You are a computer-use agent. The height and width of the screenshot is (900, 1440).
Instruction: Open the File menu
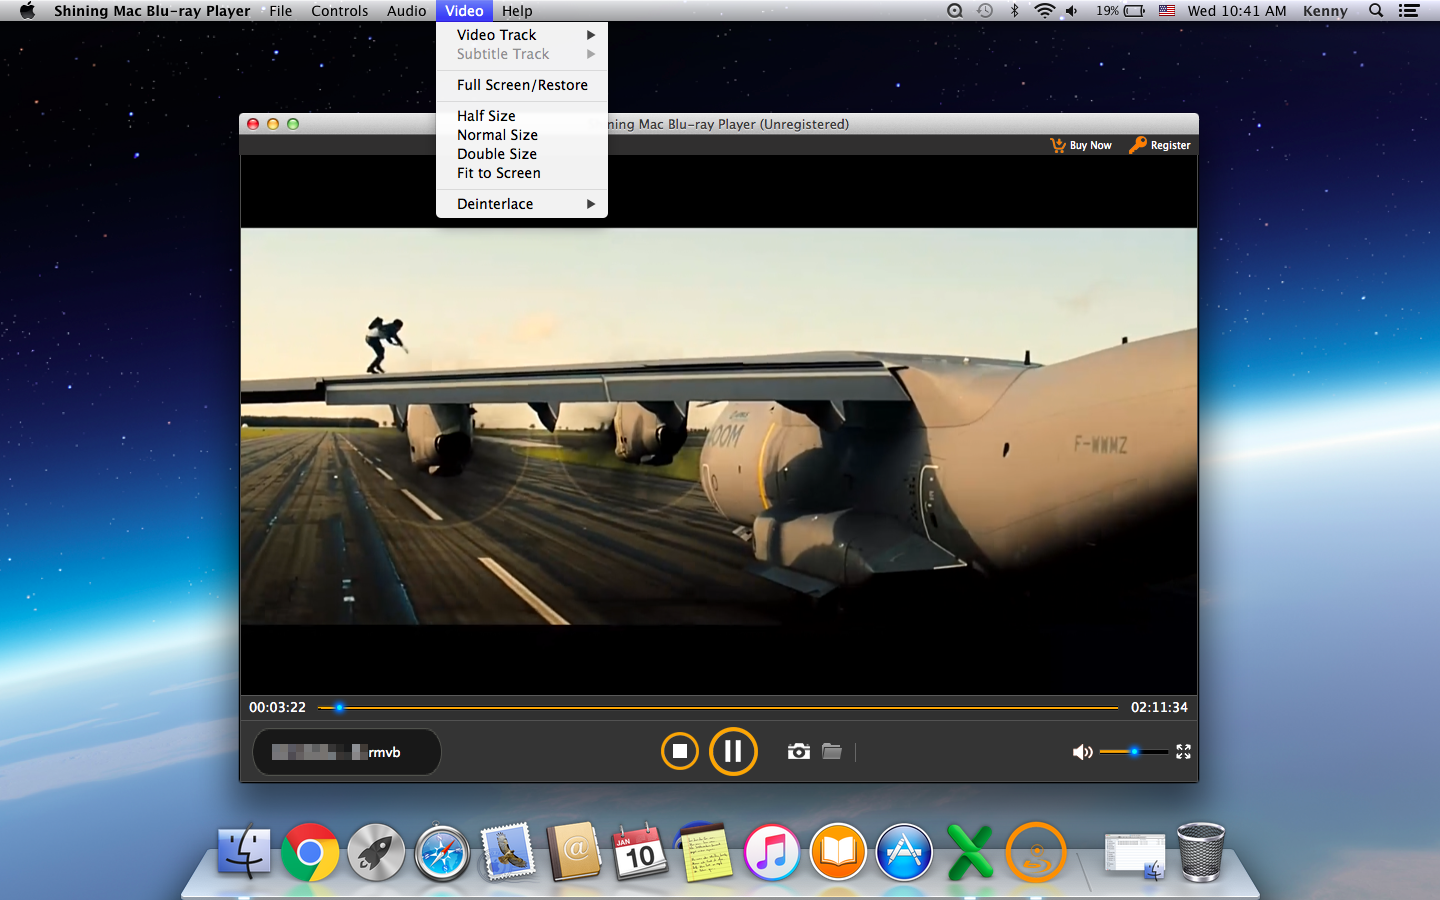point(281,11)
